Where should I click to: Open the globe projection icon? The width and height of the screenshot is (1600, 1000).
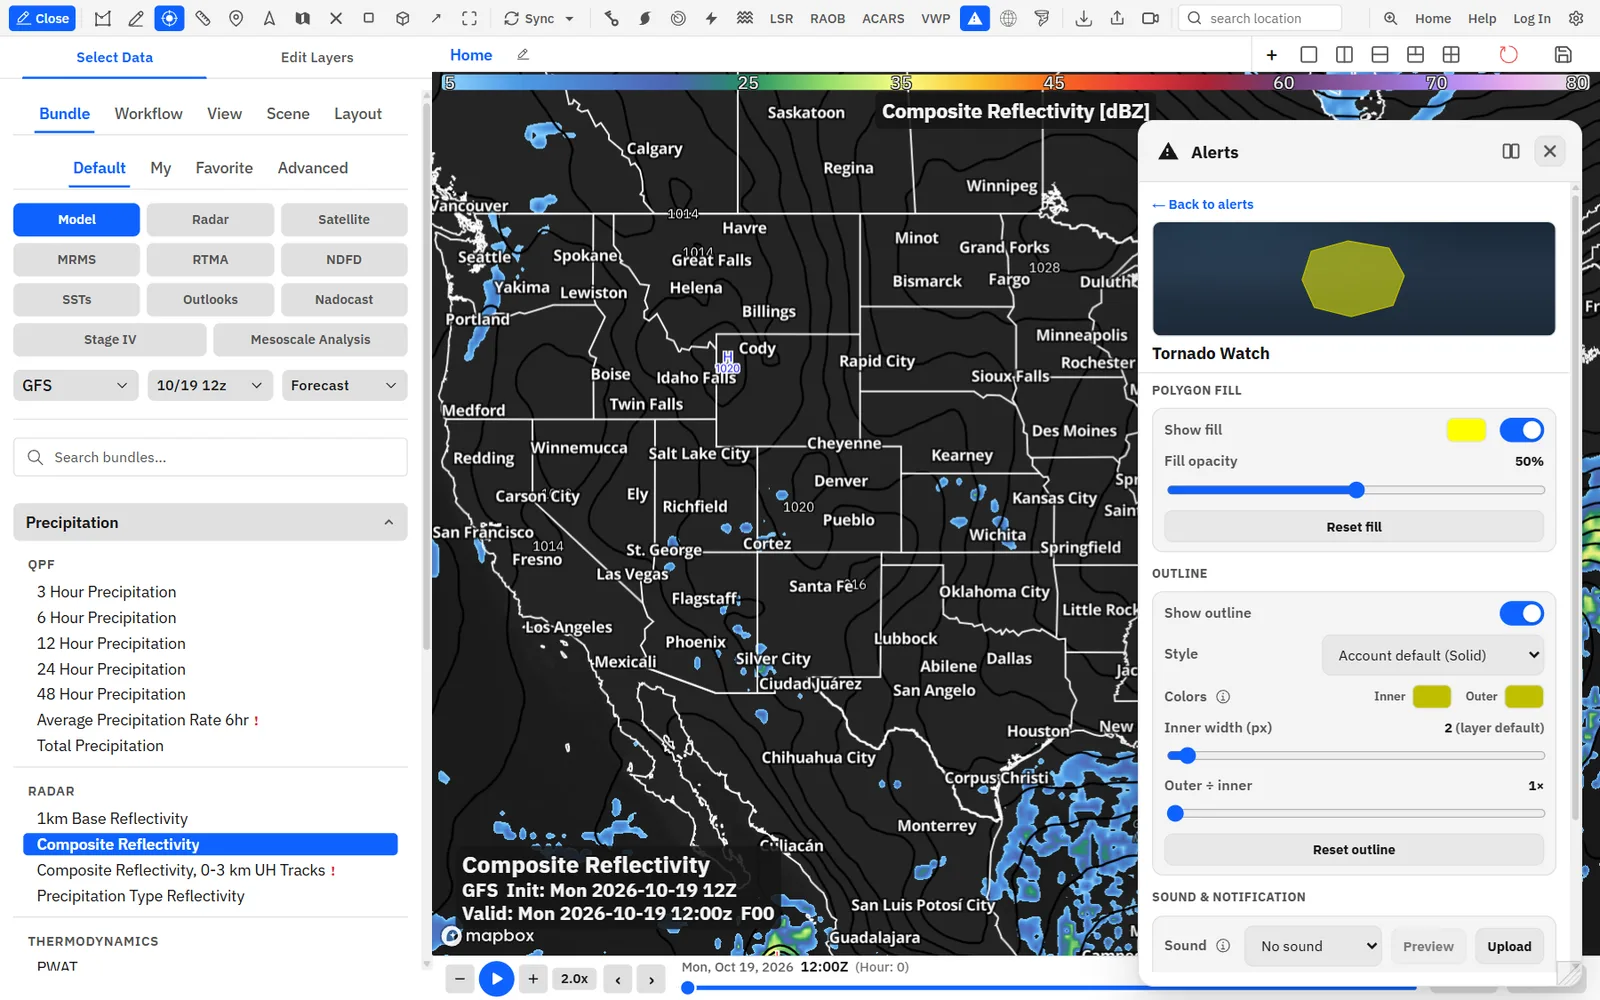click(x=1008, y=18)
